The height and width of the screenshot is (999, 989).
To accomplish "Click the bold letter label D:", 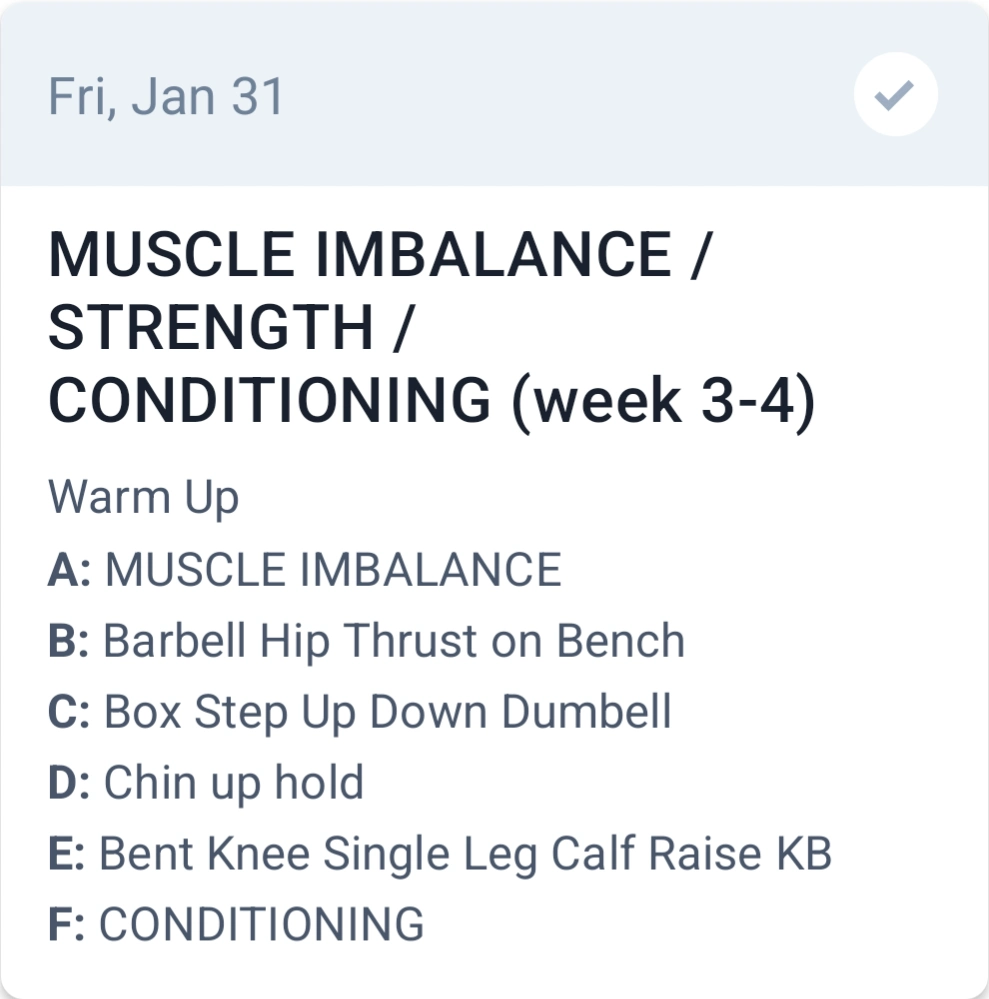I will [70, 783].
